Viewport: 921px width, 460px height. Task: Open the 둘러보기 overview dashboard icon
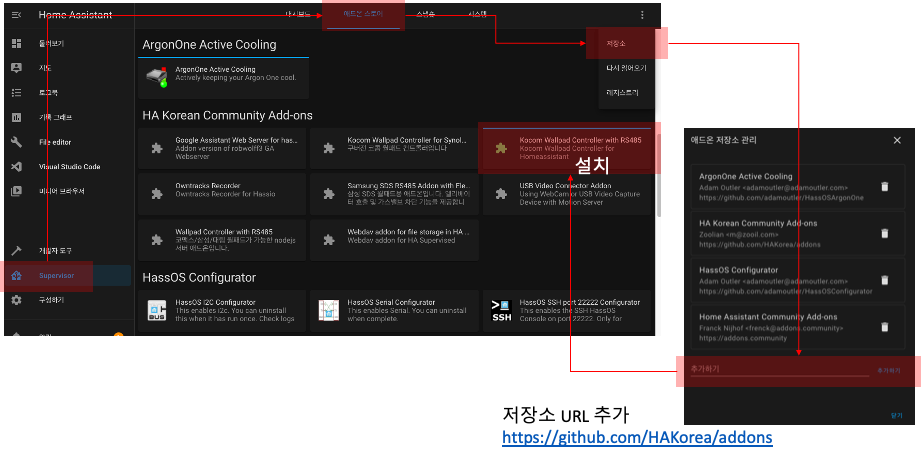(16, 43)
